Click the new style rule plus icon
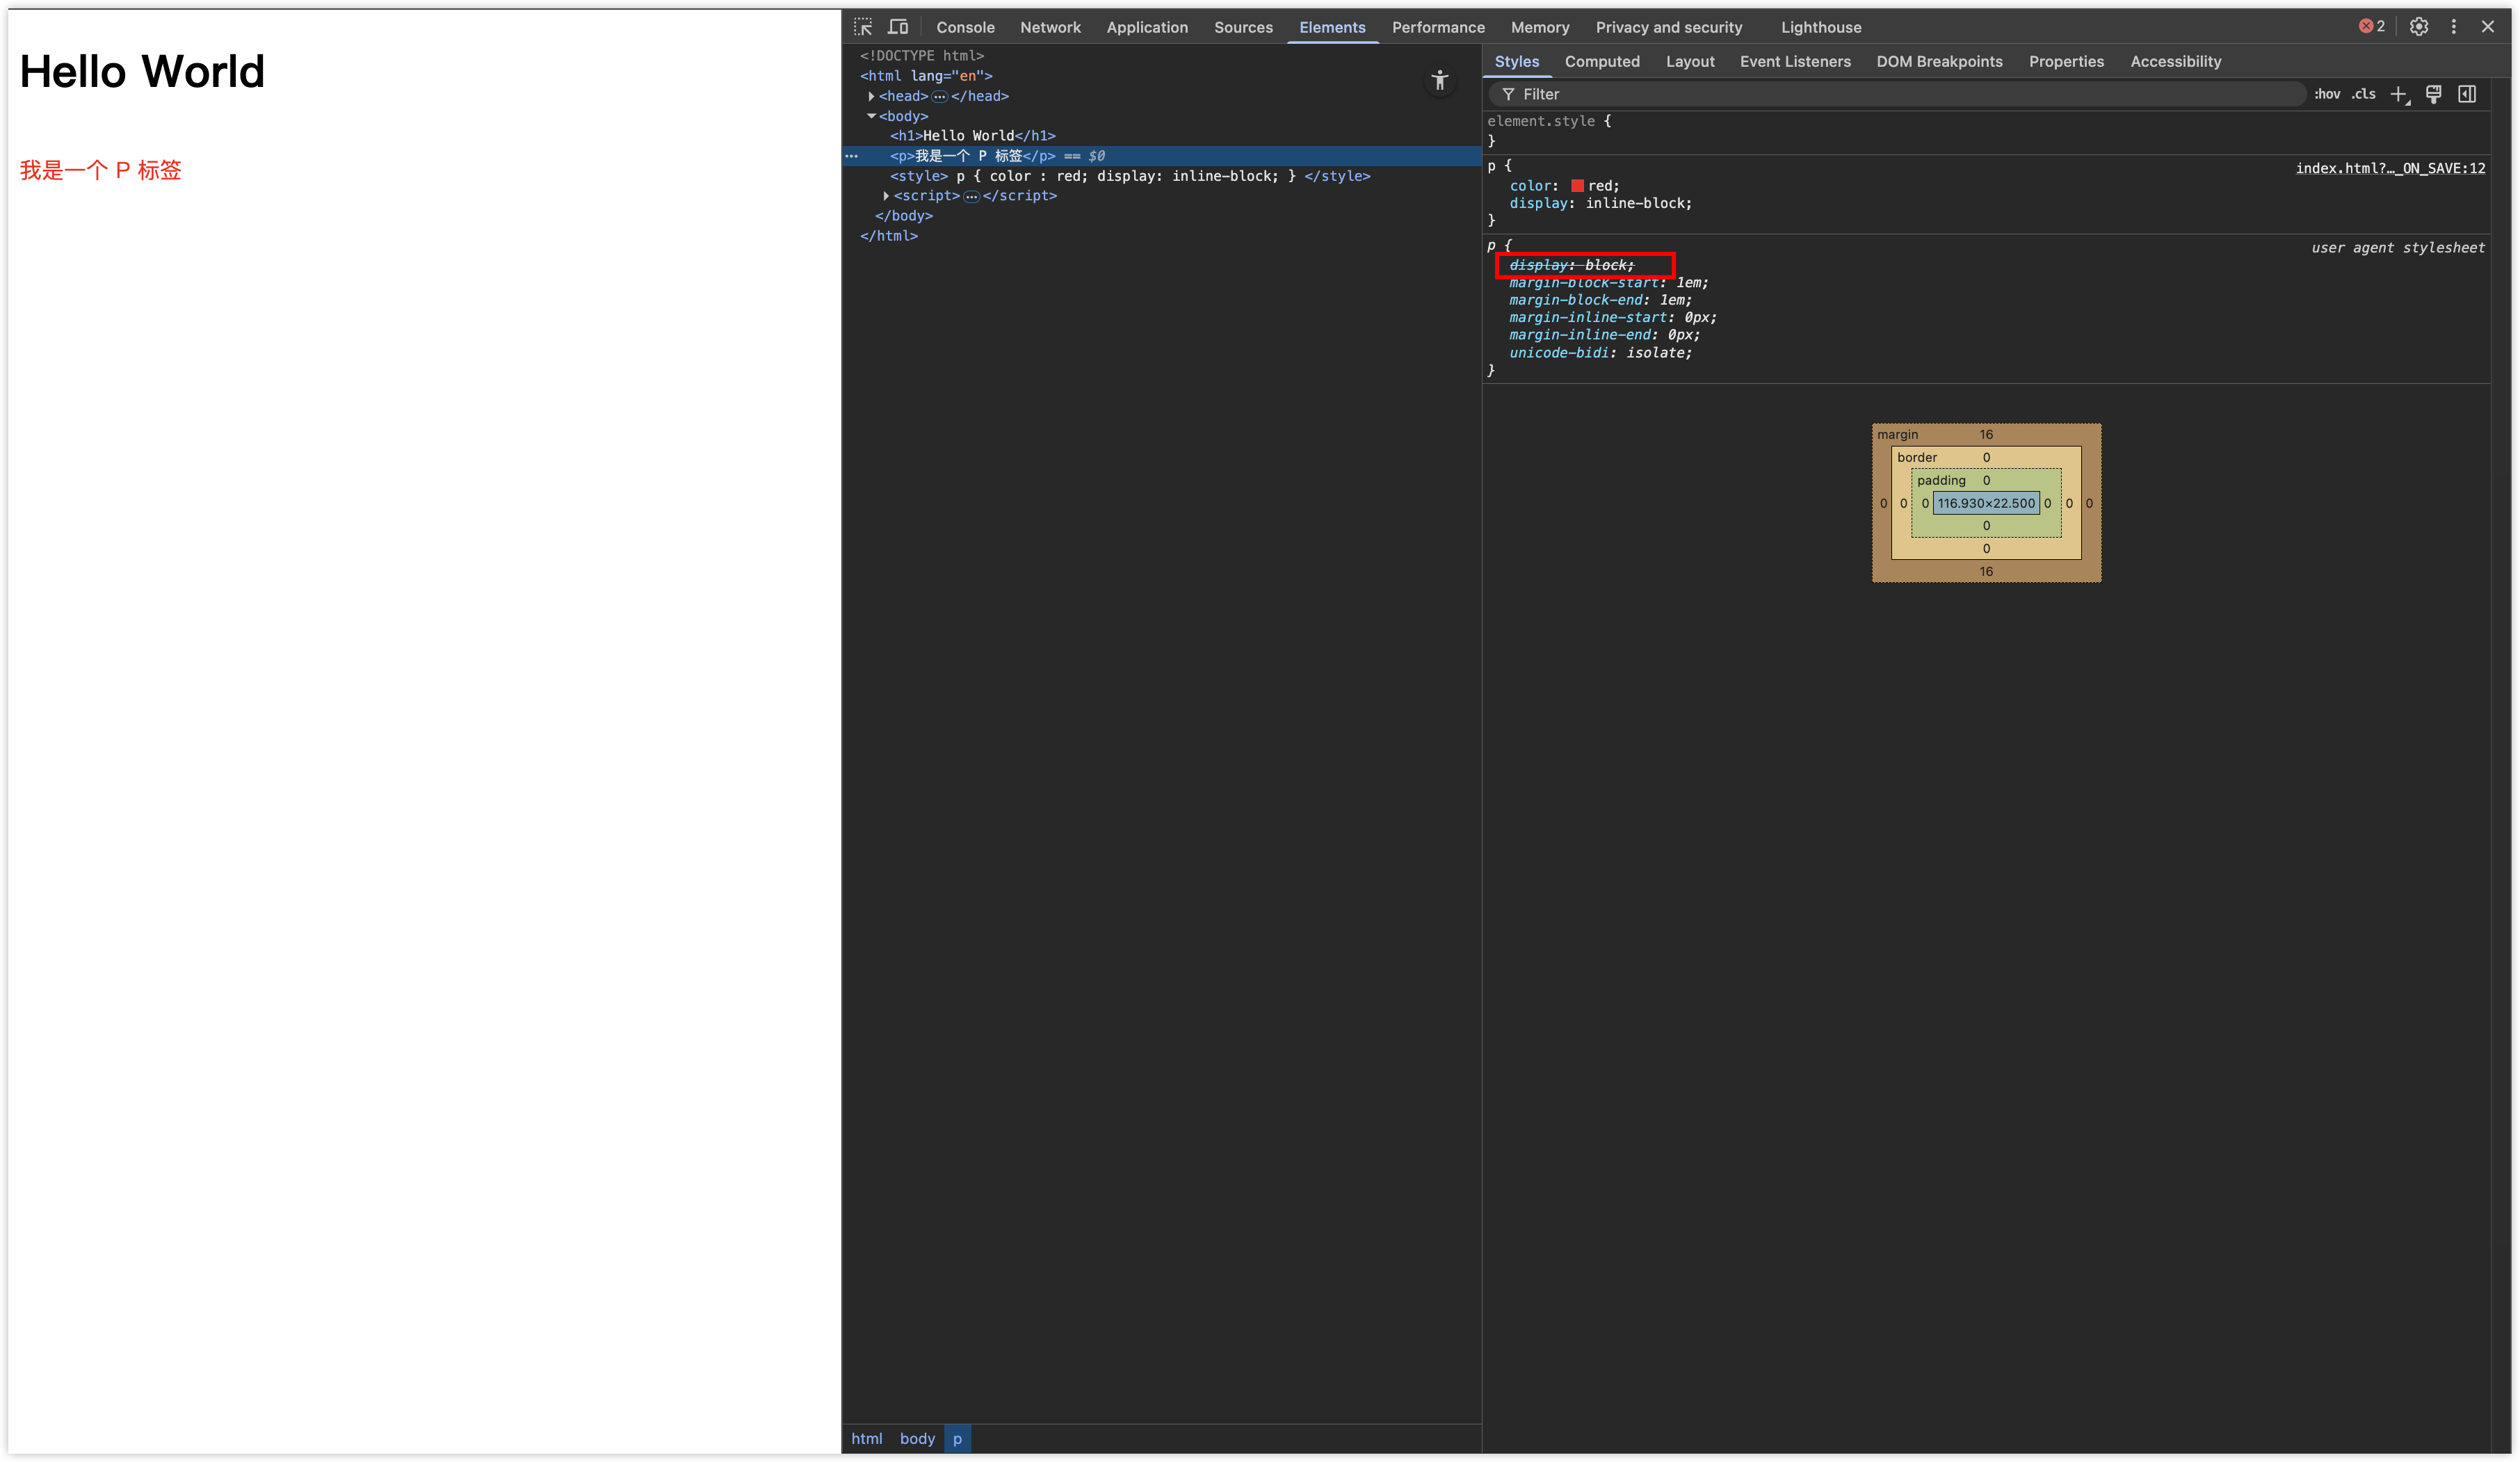The image size is (2520, 1462). (2399, 94)
